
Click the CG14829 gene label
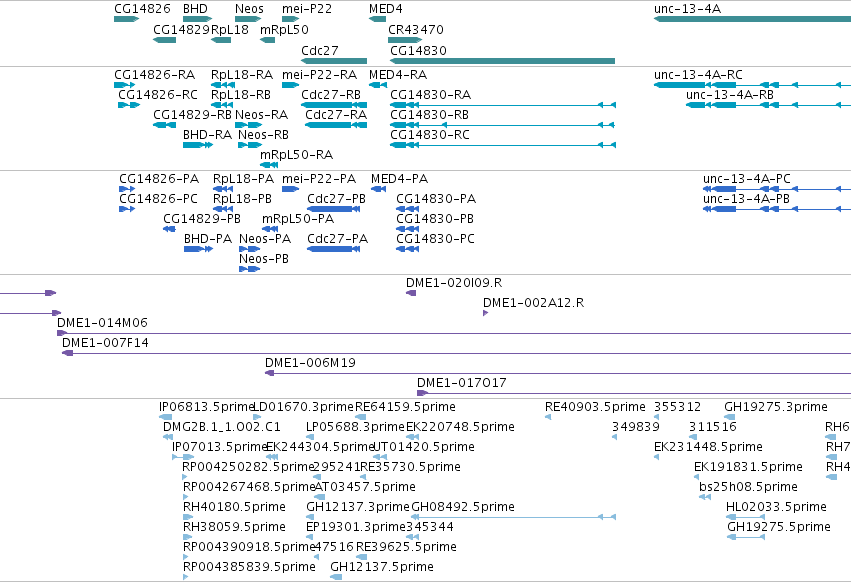point(181,29)
